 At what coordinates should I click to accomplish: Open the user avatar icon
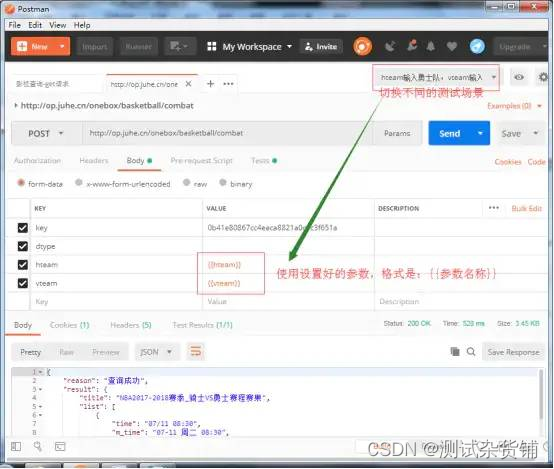tap(477, 46)
